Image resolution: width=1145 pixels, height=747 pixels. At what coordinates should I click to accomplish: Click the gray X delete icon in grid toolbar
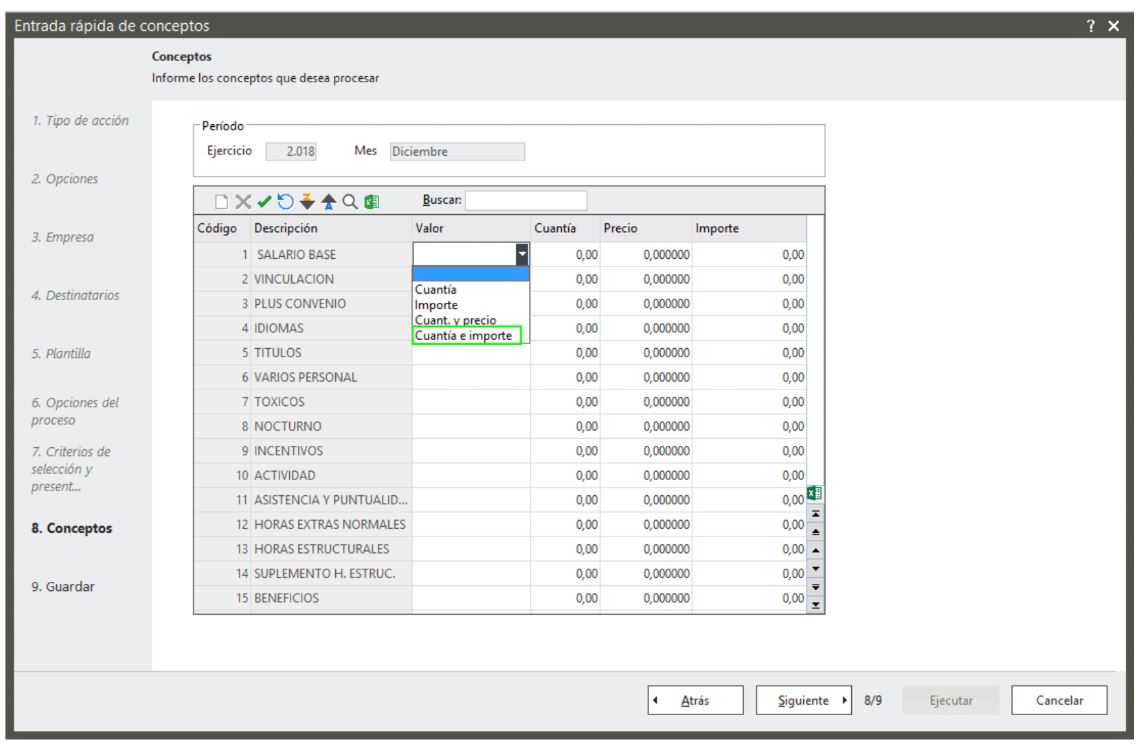tap(243, 202)
